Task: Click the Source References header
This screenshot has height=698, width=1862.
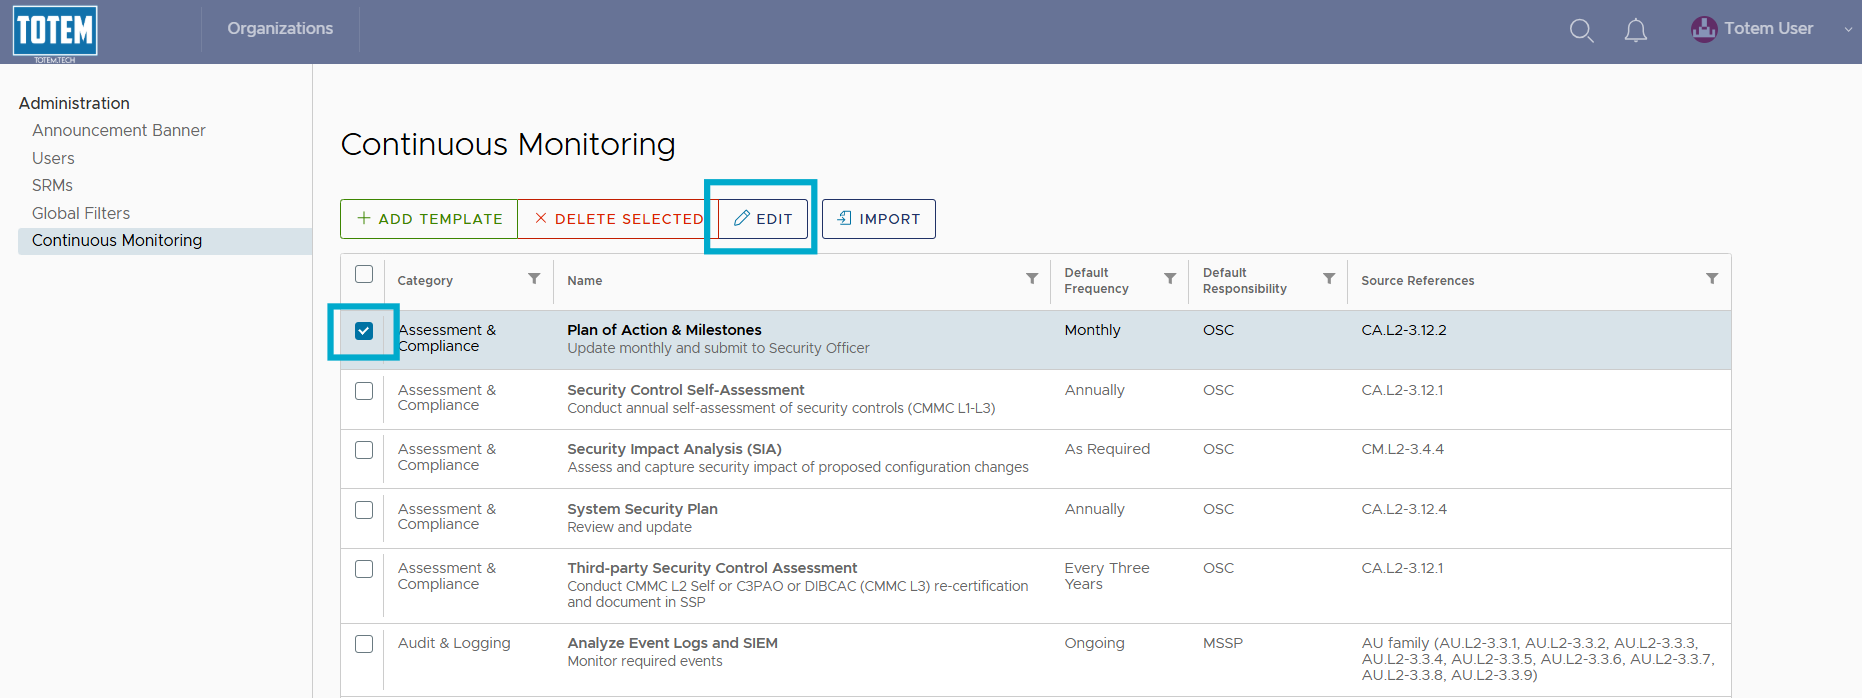Action: 1418,281
